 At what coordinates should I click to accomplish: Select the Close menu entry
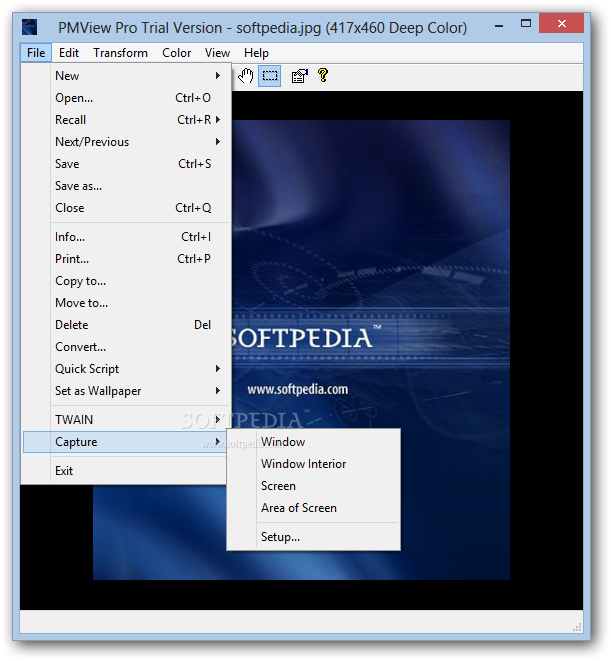coord(127,208)
